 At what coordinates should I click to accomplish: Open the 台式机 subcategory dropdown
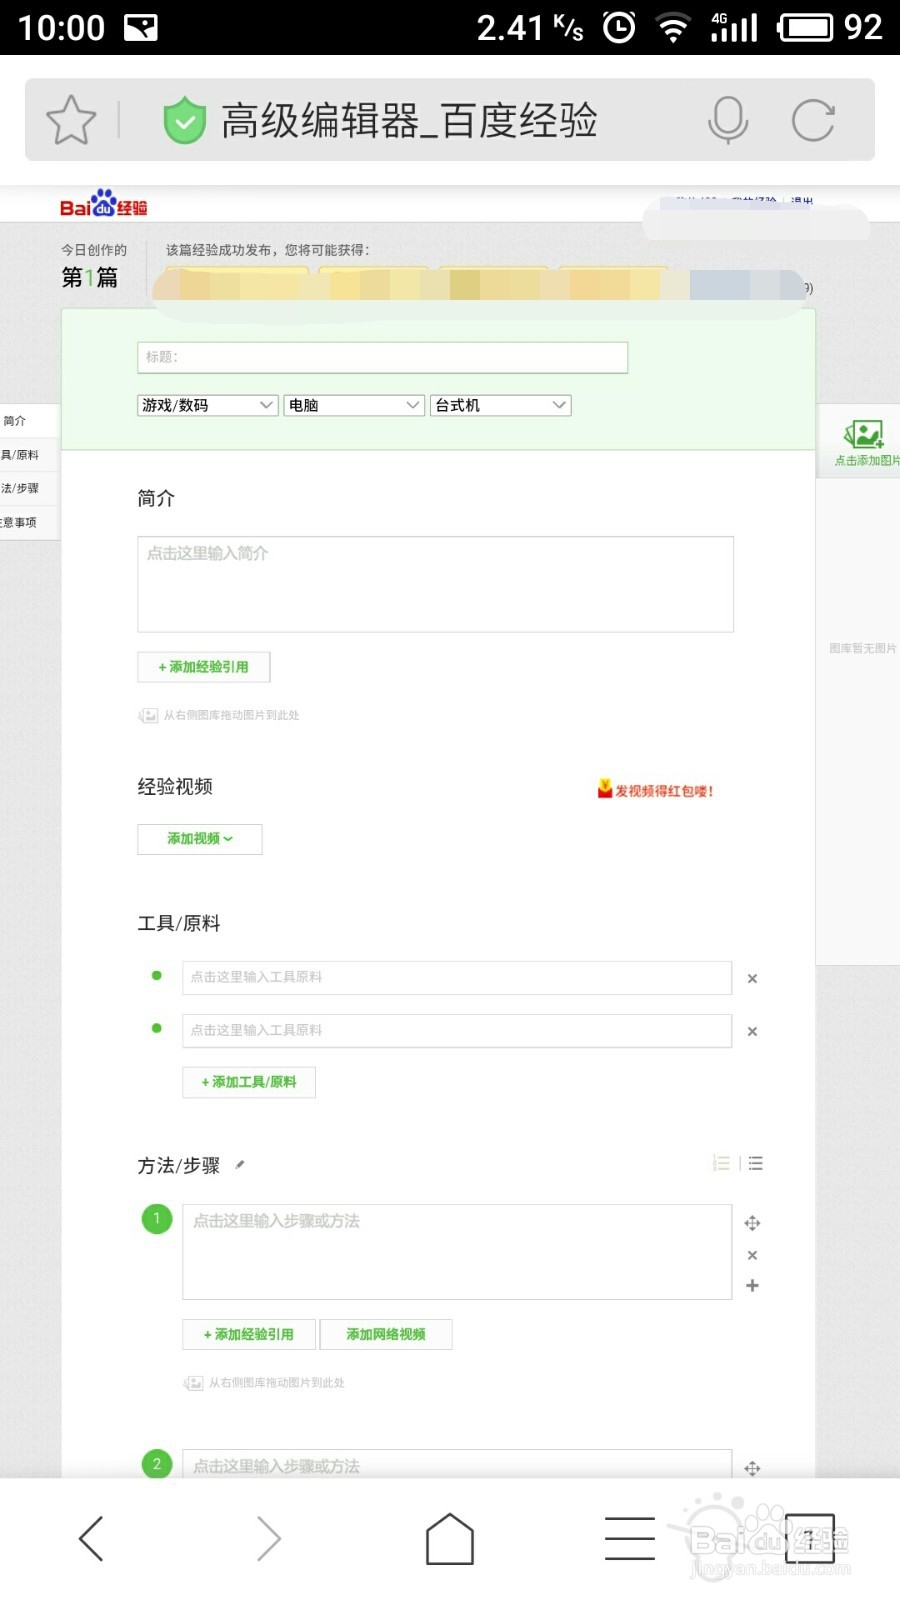pyautogui.click(x=500, y=405)
